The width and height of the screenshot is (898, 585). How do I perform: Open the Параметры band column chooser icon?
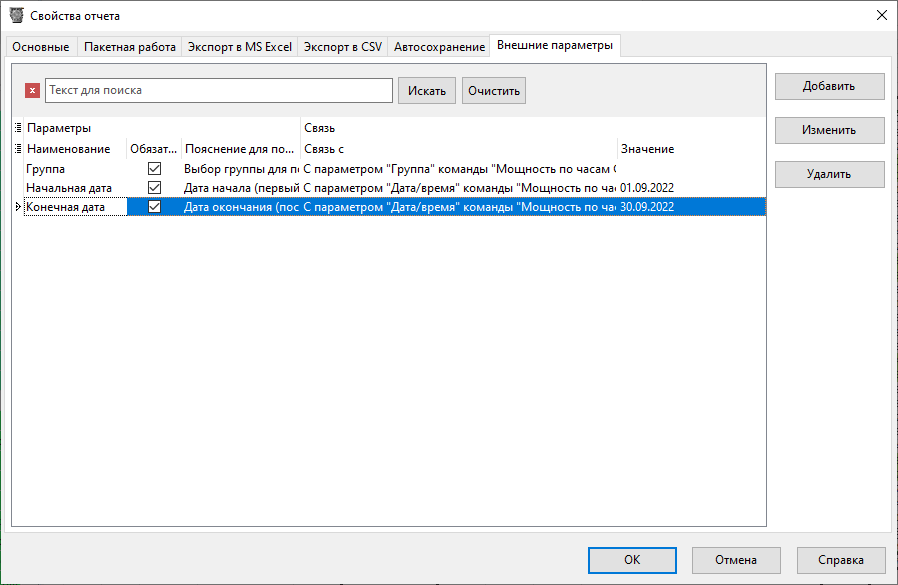point(18,128)
